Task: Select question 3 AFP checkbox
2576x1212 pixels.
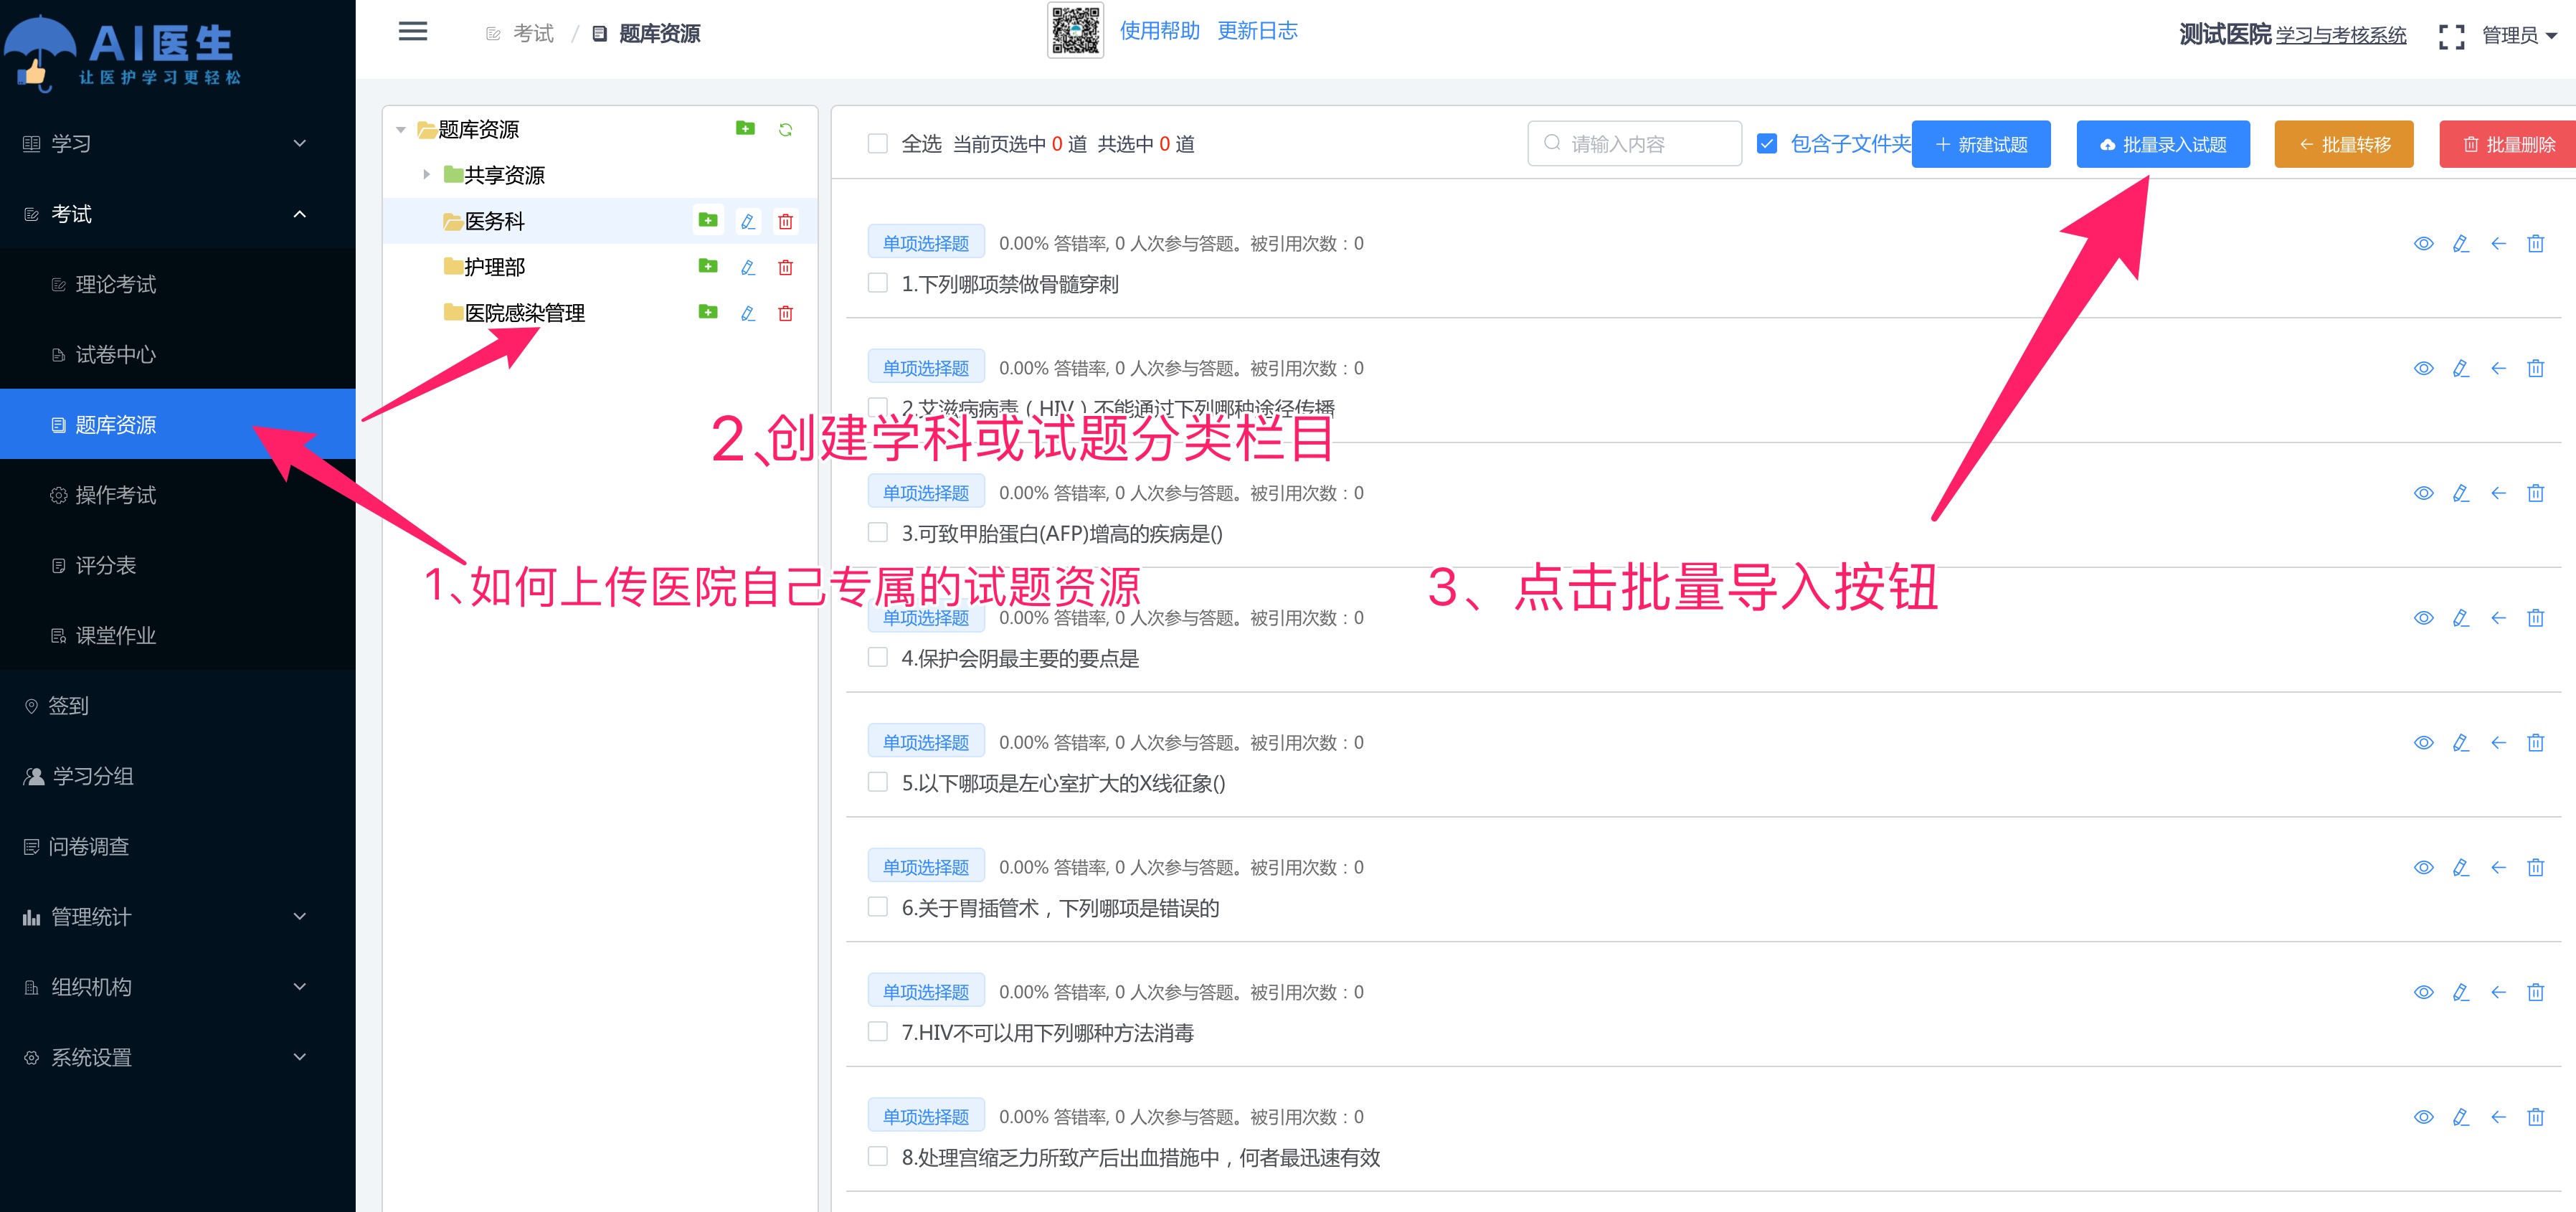Action: (x=877, y=532)
